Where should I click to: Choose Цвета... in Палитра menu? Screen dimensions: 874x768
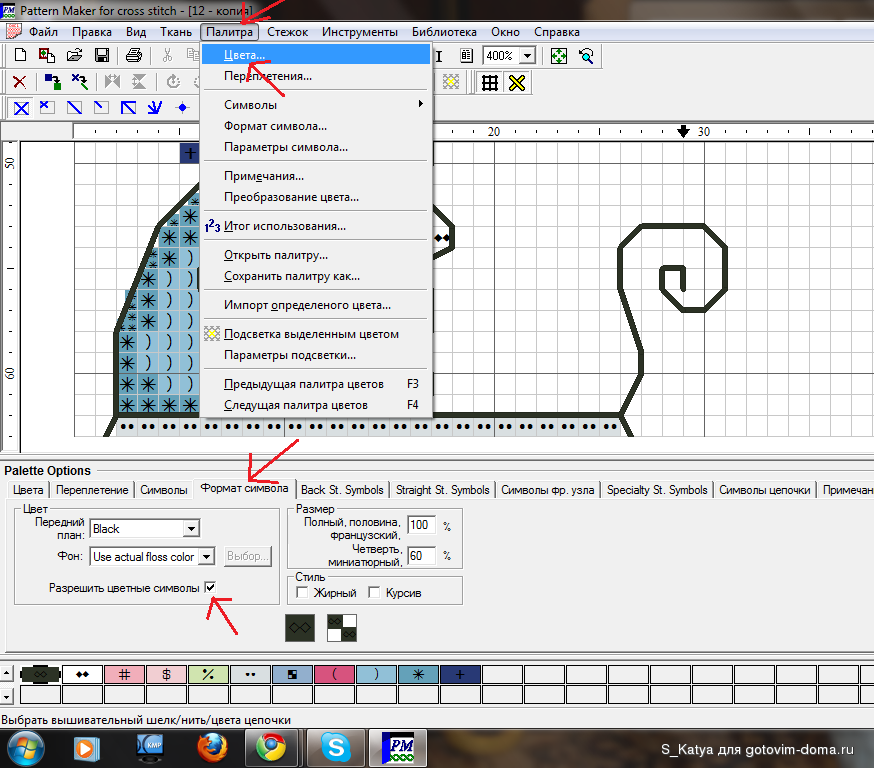316,55
